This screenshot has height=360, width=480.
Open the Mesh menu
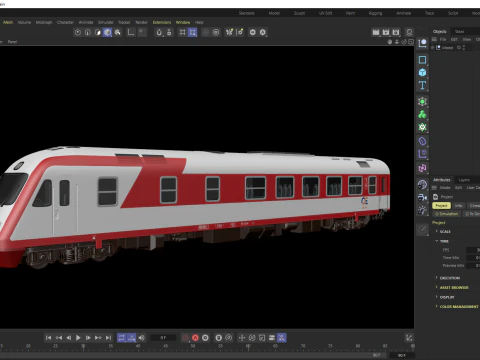pos(8,22)
